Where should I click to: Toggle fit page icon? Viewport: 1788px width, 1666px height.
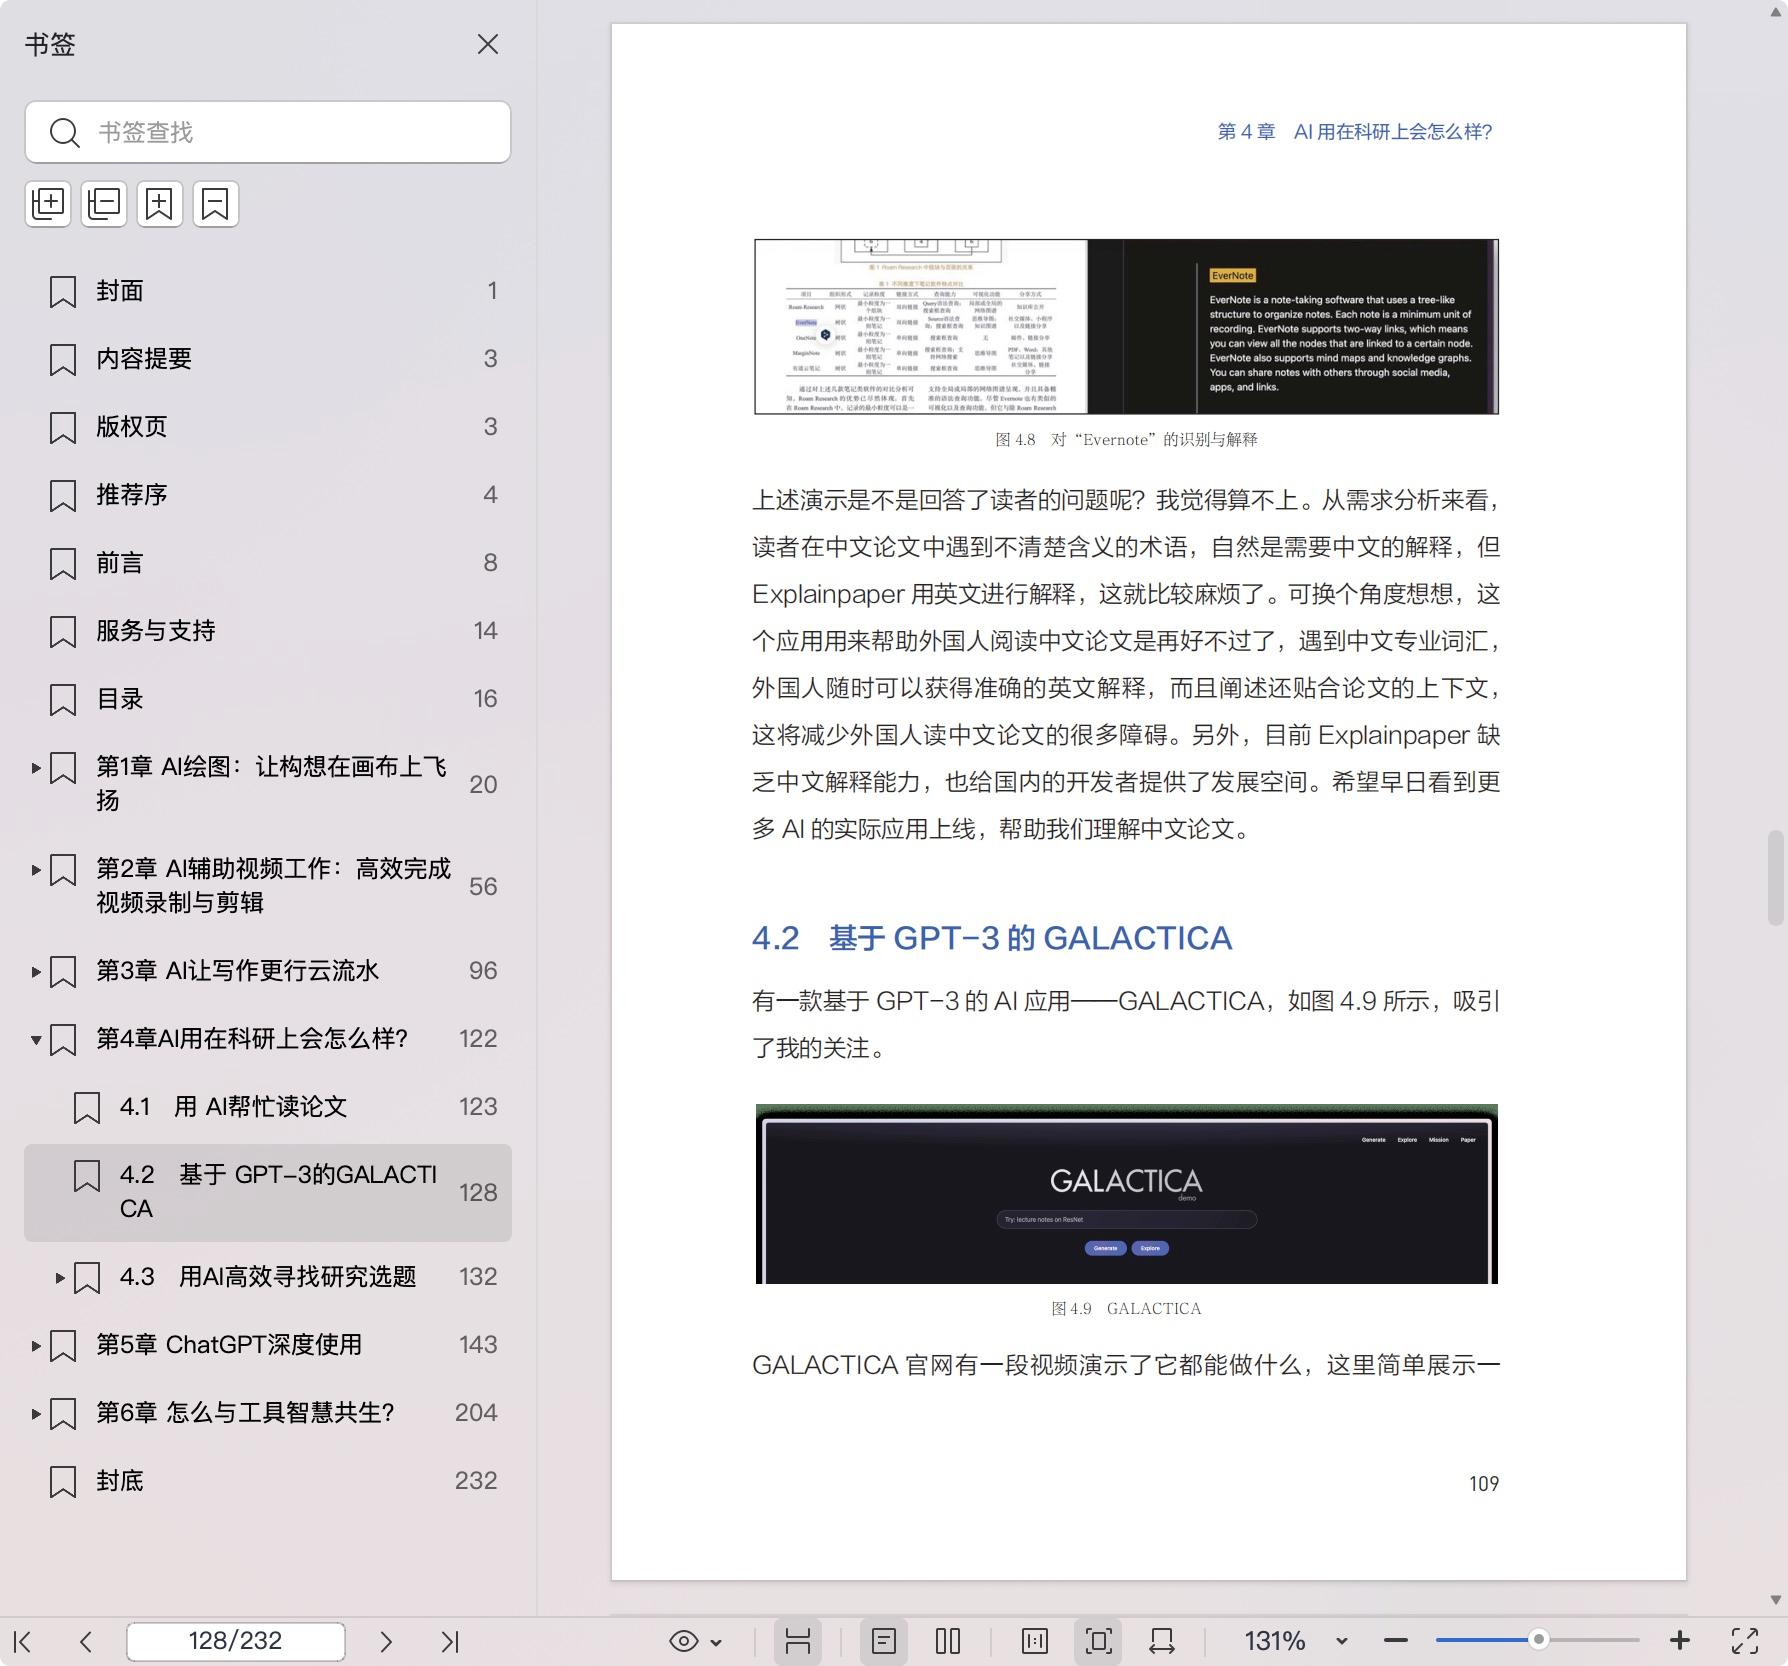pyautogui.click(x=1098, y=1641)
